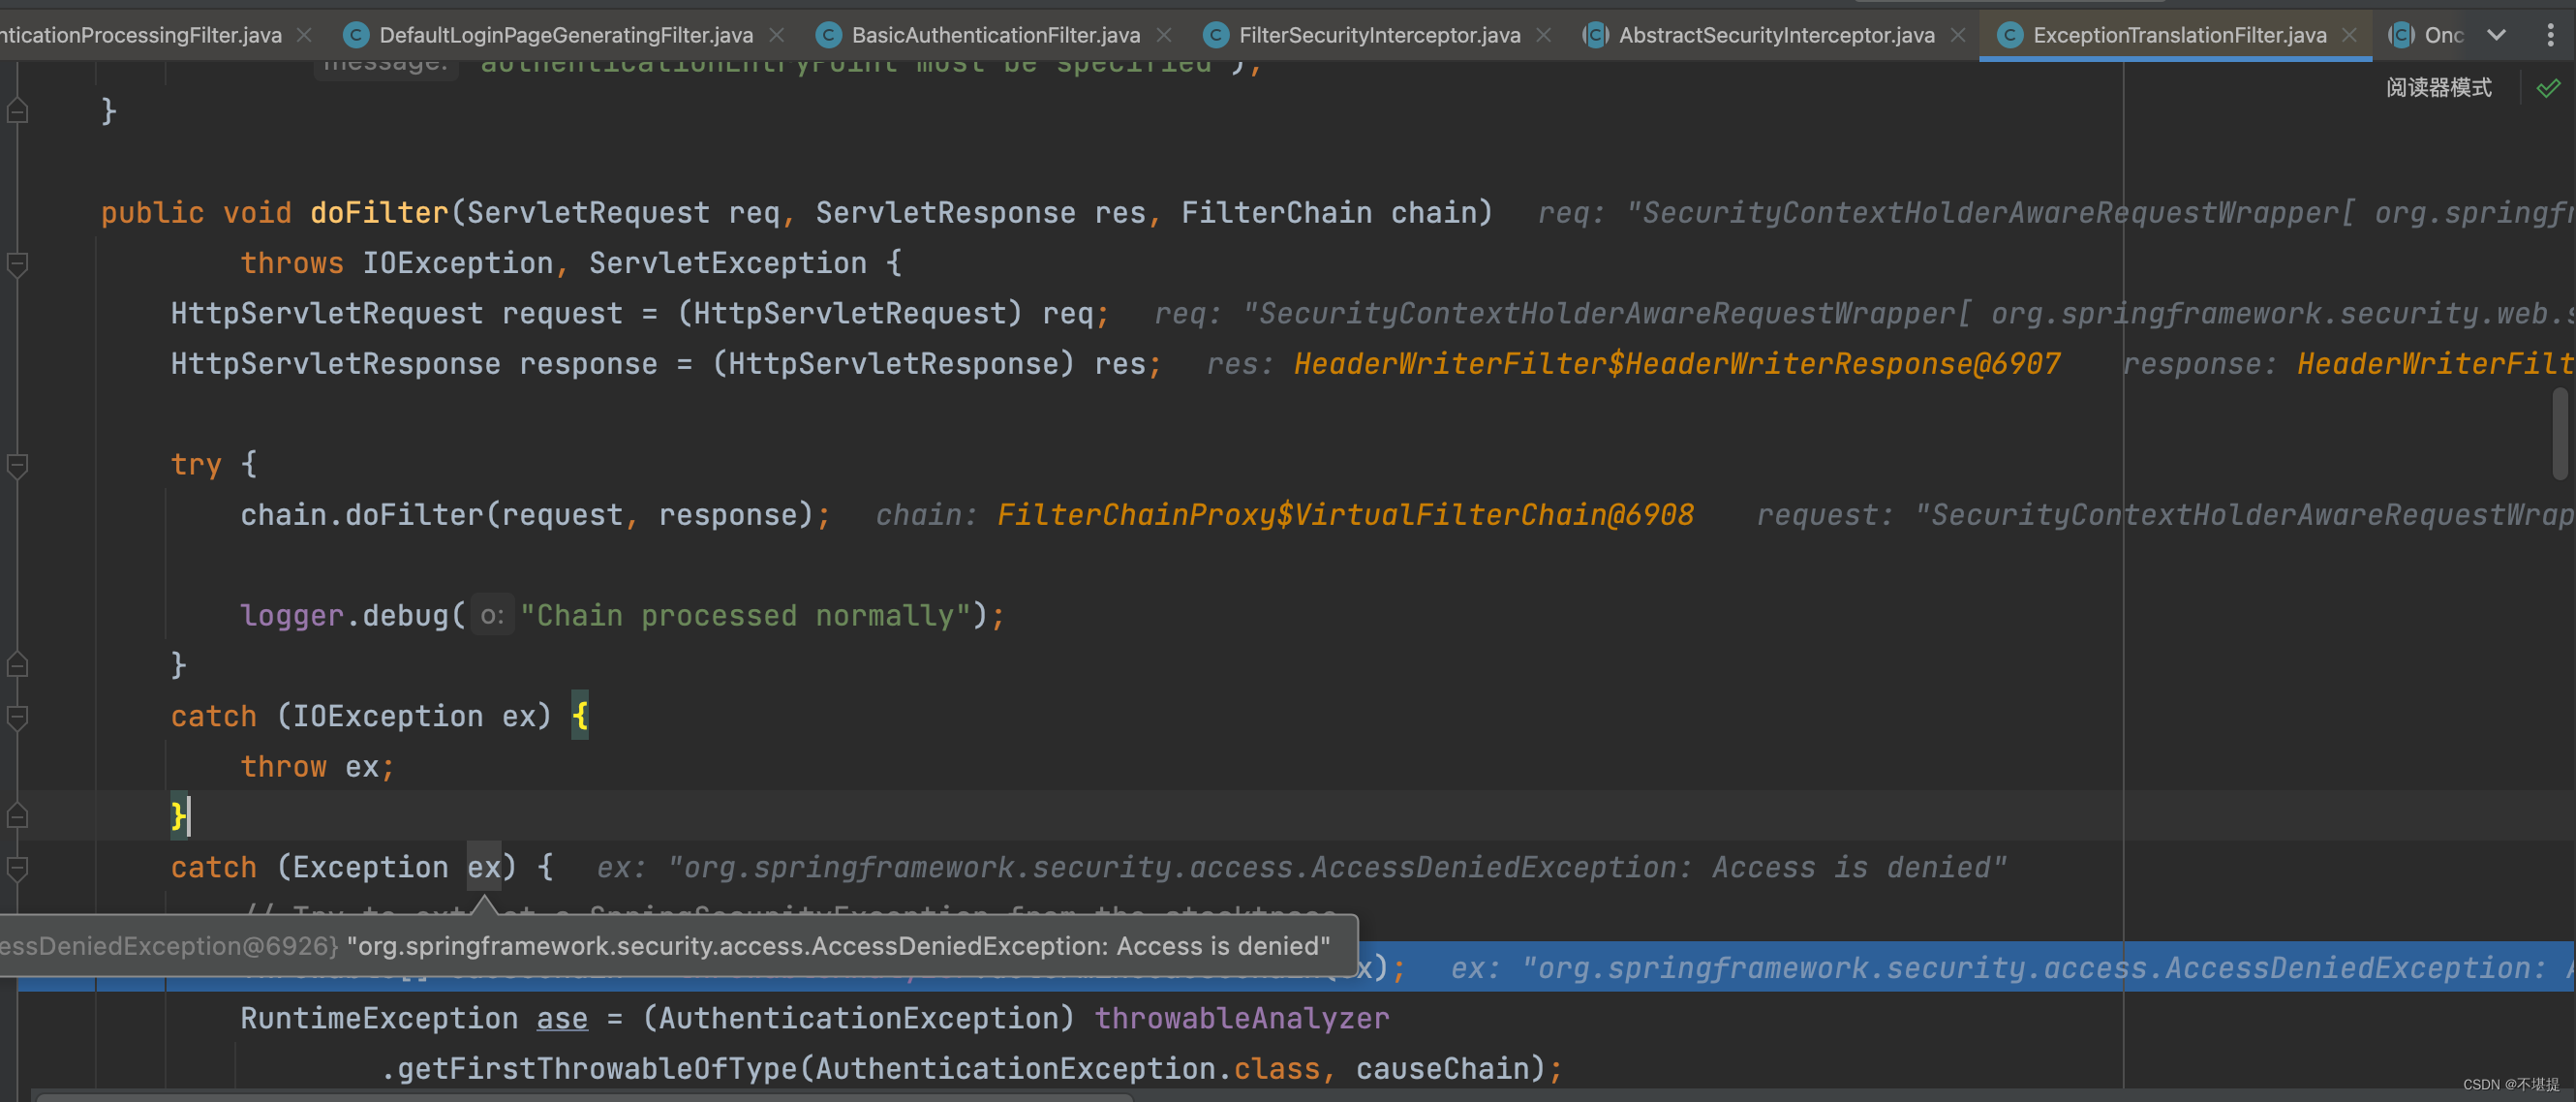Close the FilterSecurityInterceptor.java tab

(x=1543, y=35)
